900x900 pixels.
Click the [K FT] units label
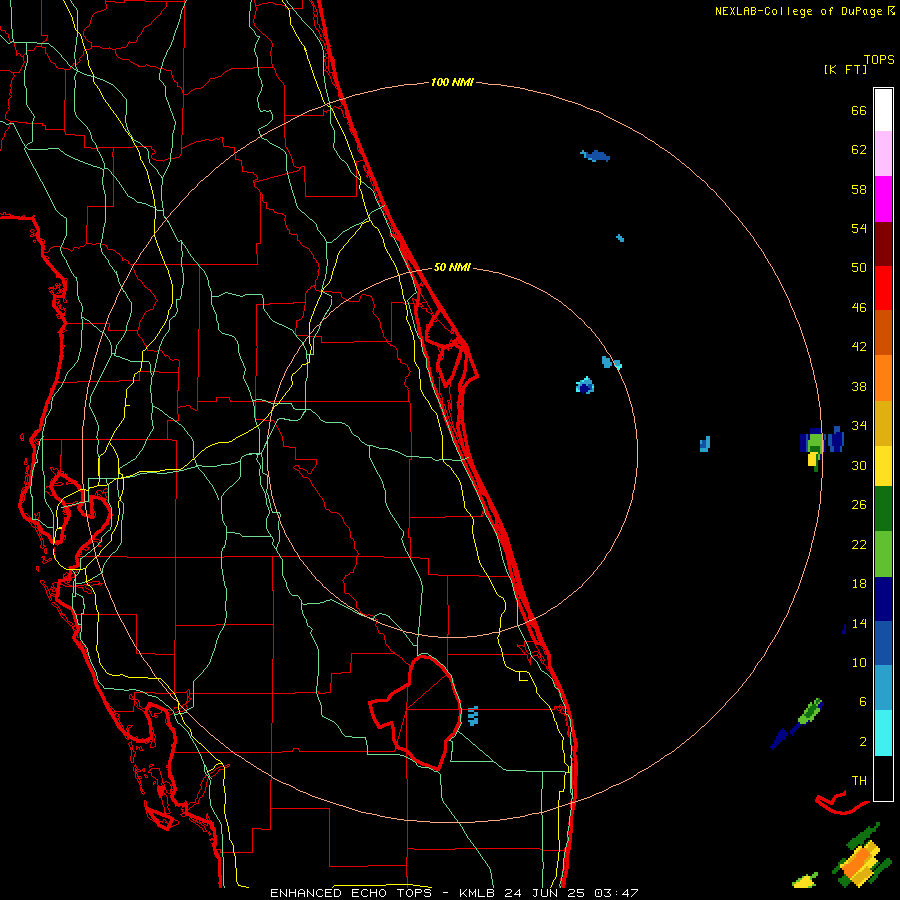(x=845, y=69)
